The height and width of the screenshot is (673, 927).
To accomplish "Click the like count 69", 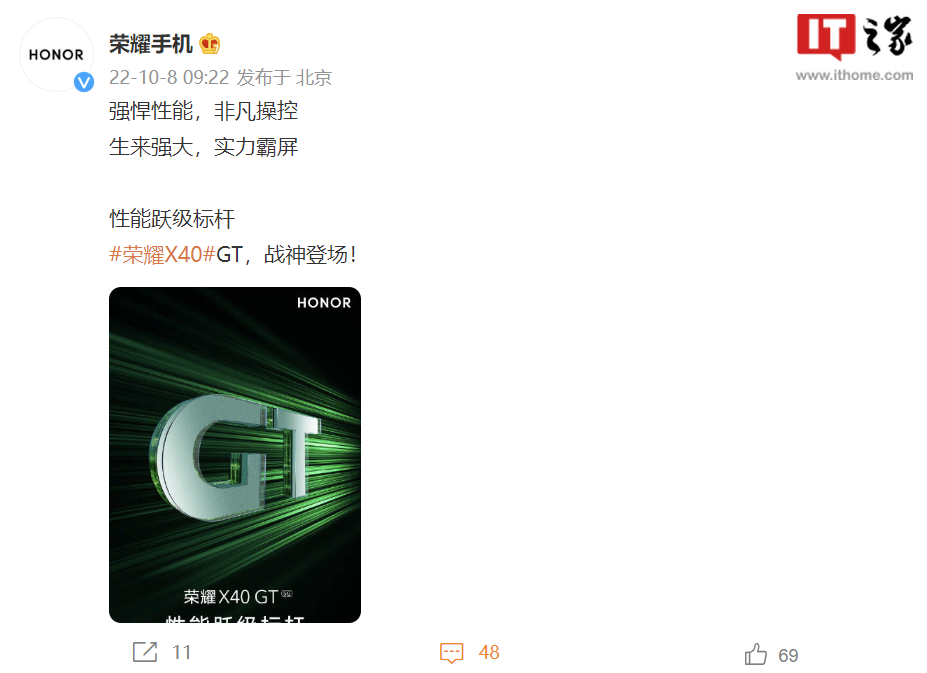I will (x=788, y=655).
